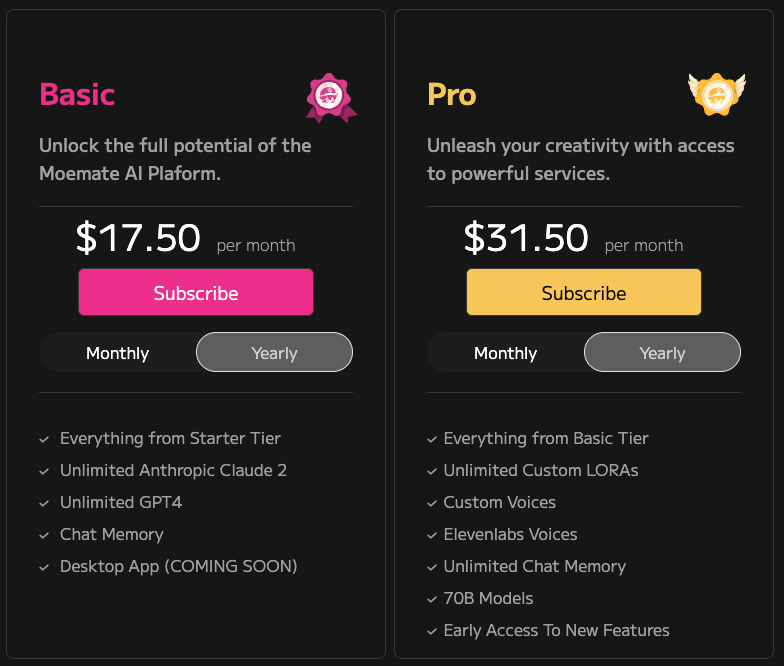The image size is (784, 666).
Task: Switch Basic plan billing to Monthly
Action: [118, 353]
